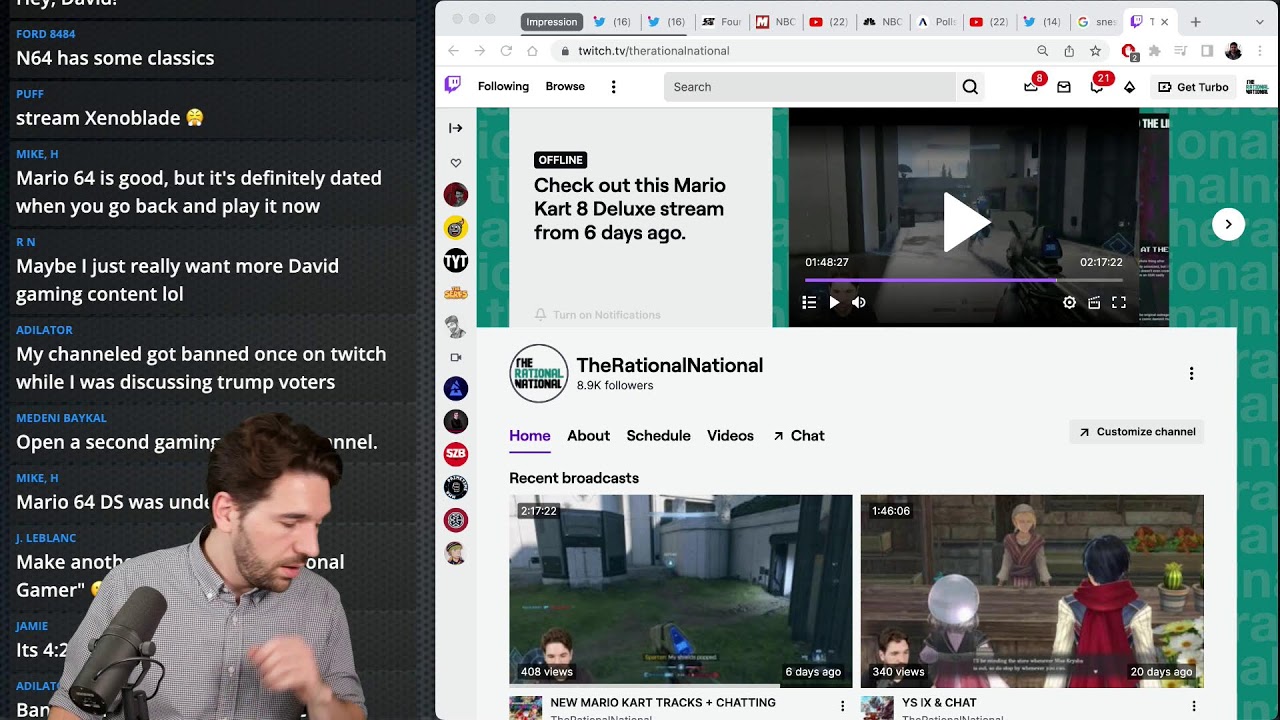Image resolution: width=1280 pixels, height=720 pixels.
Task: Click the Twitch search field
Action: 809,87
